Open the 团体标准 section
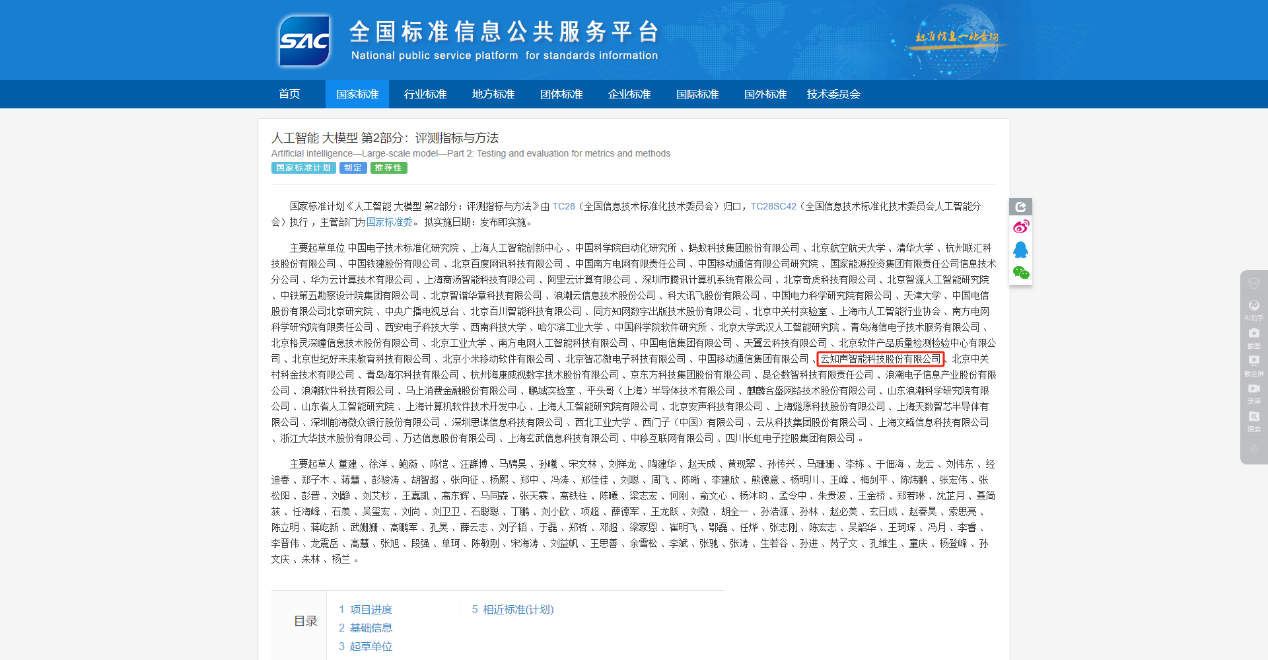 pos(561,93)
